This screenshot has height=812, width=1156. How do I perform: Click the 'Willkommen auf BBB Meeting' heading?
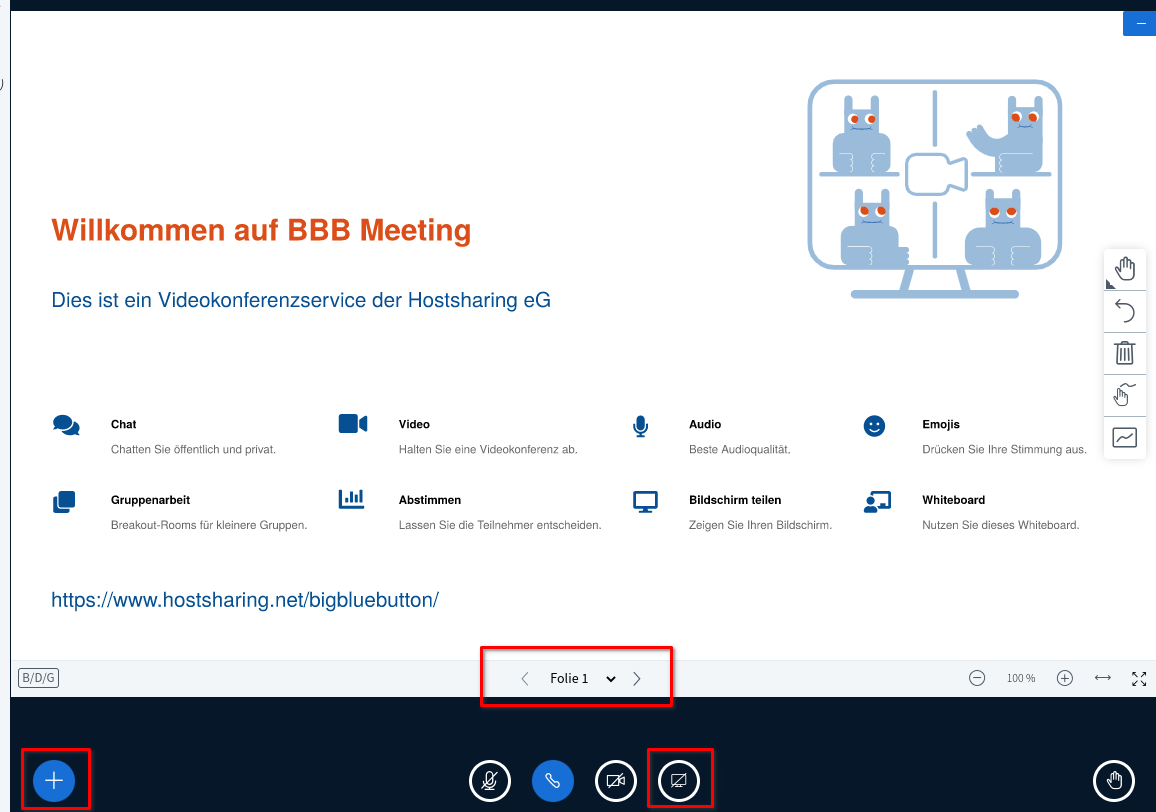[x=261, y=230]
